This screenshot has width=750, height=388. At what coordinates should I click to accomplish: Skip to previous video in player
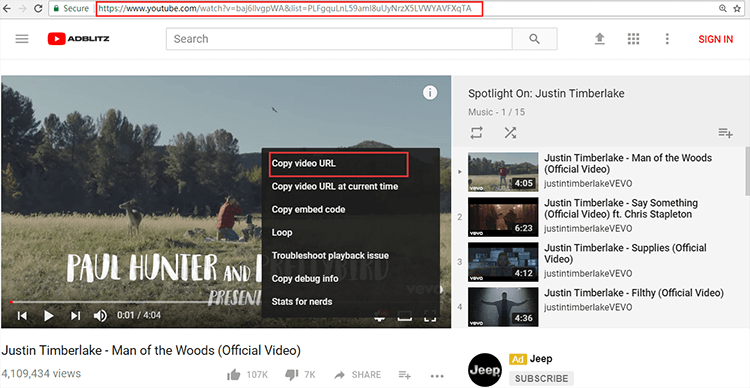(22, 315)
